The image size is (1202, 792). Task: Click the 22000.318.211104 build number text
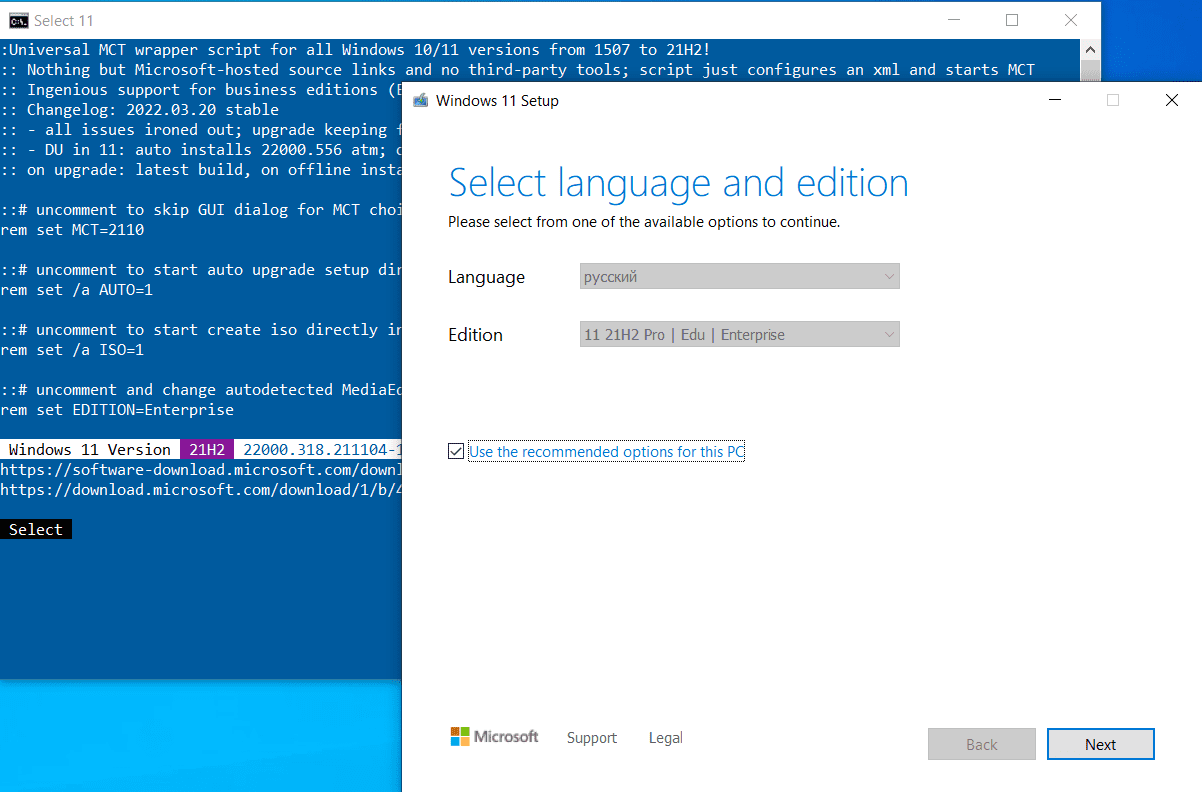tap(322, 450)
